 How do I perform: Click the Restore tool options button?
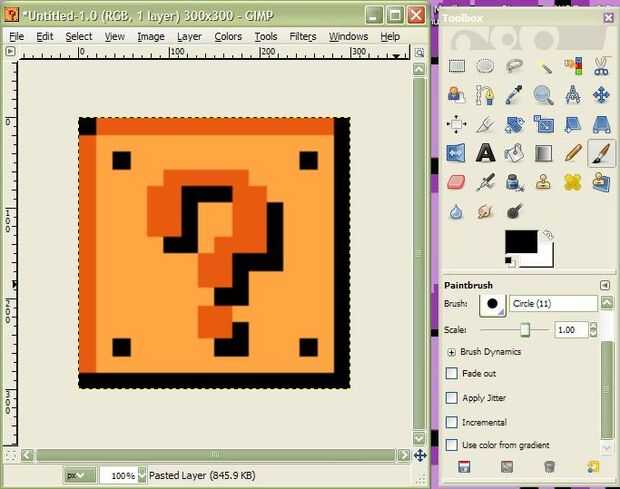tap(507, 467)
